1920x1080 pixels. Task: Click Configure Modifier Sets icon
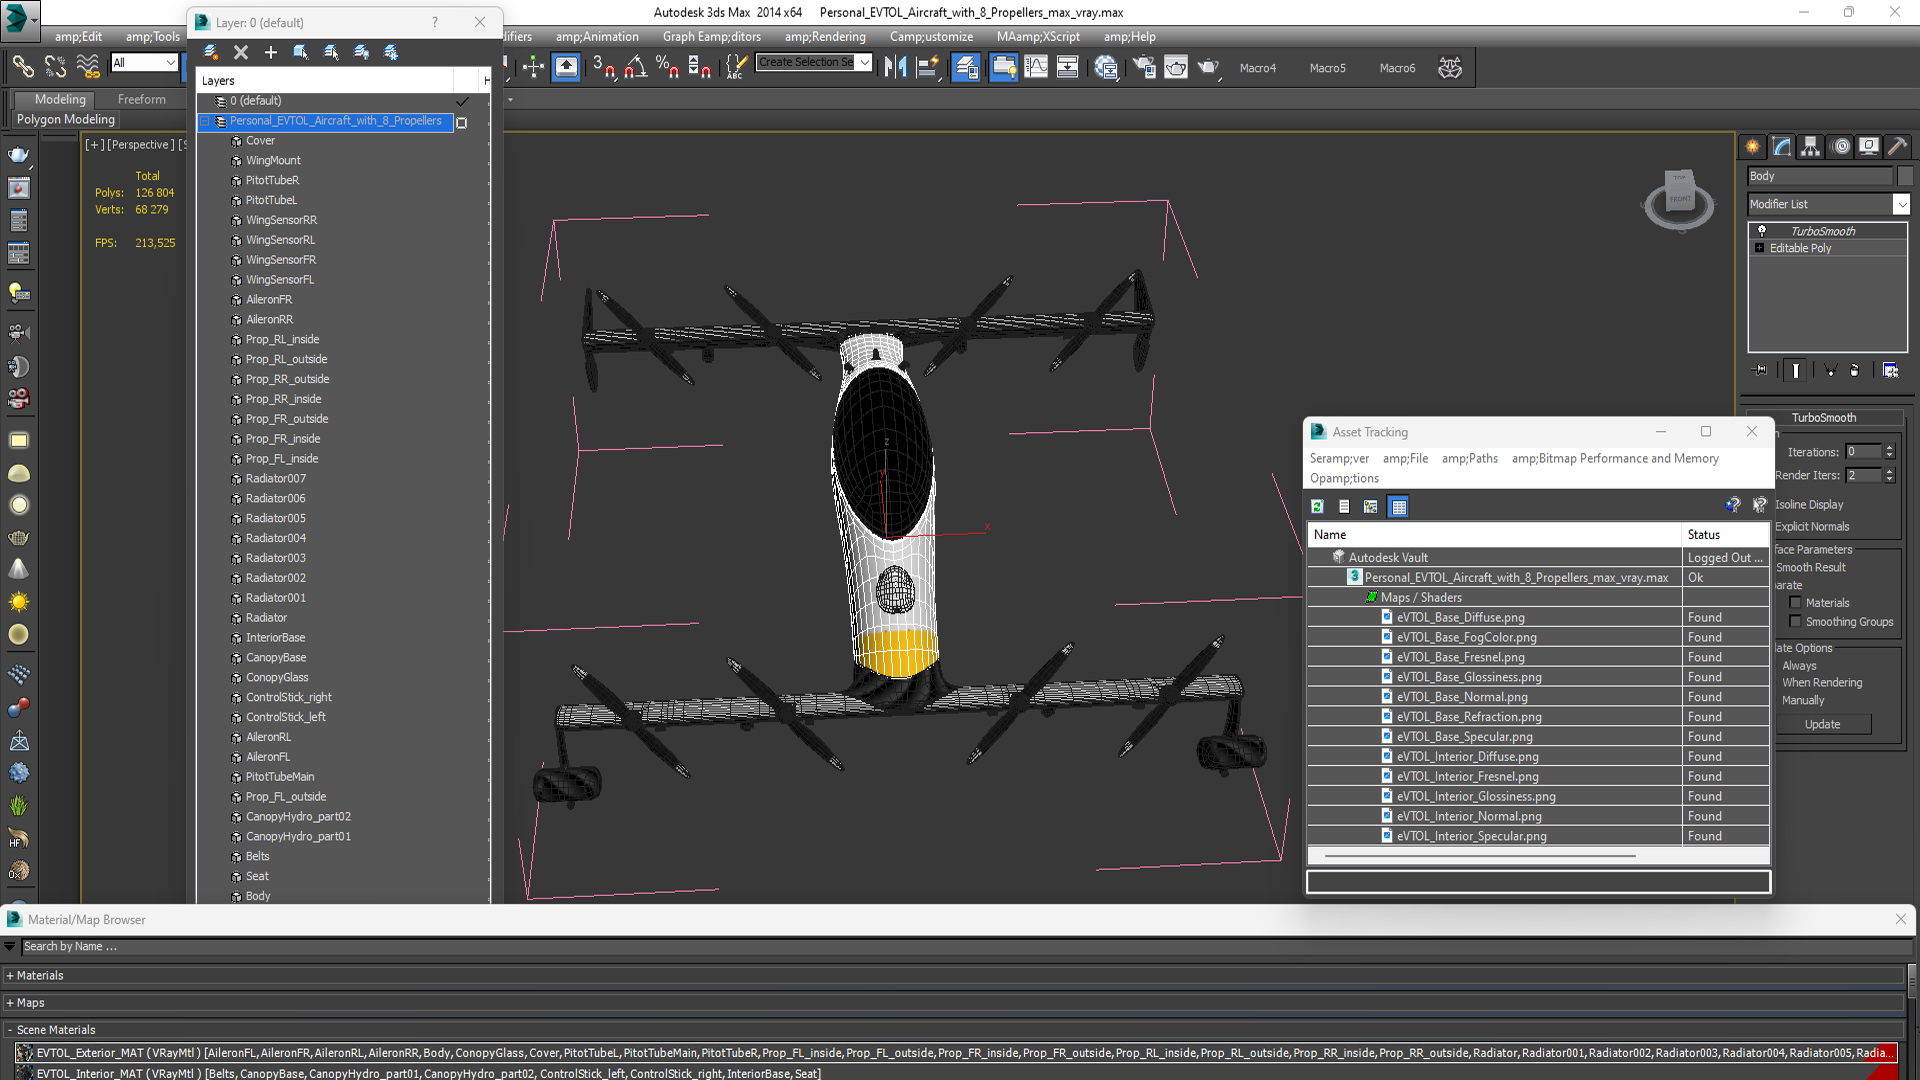[1890, 370]
